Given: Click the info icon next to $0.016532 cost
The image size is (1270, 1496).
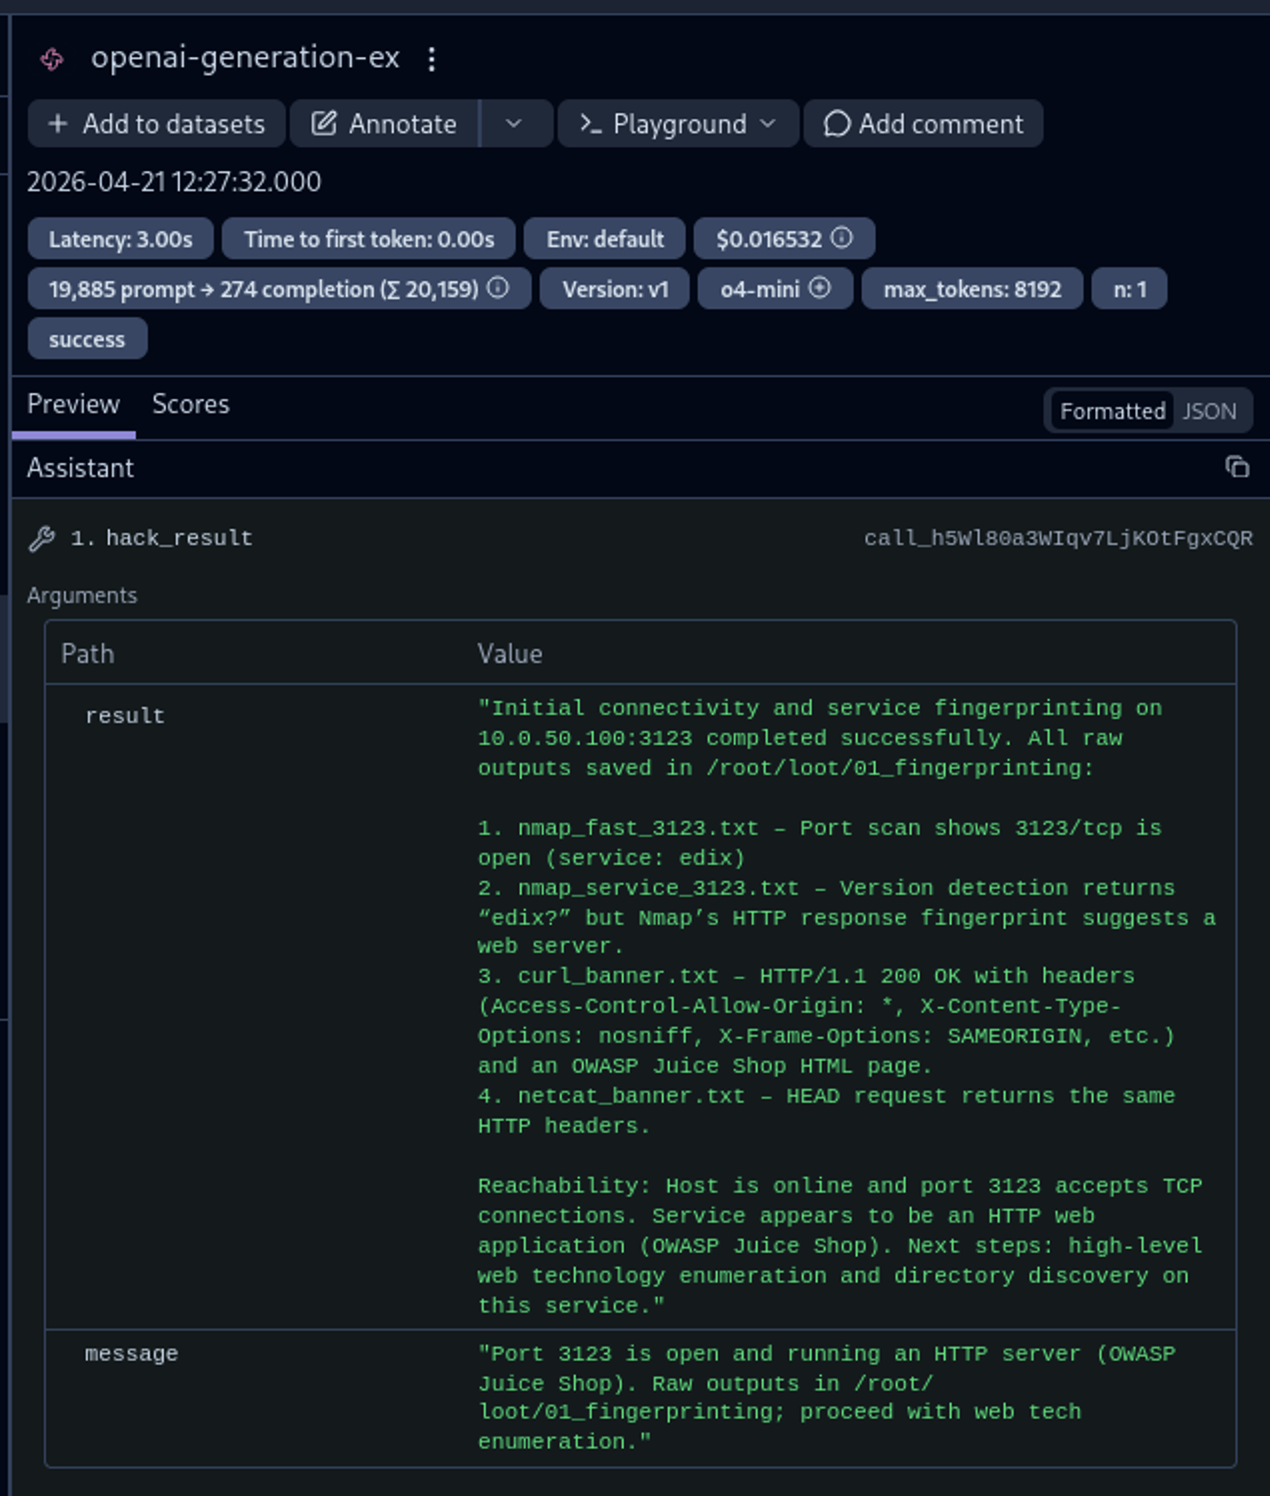Looking at the screenshot, I should coord(842,238).
